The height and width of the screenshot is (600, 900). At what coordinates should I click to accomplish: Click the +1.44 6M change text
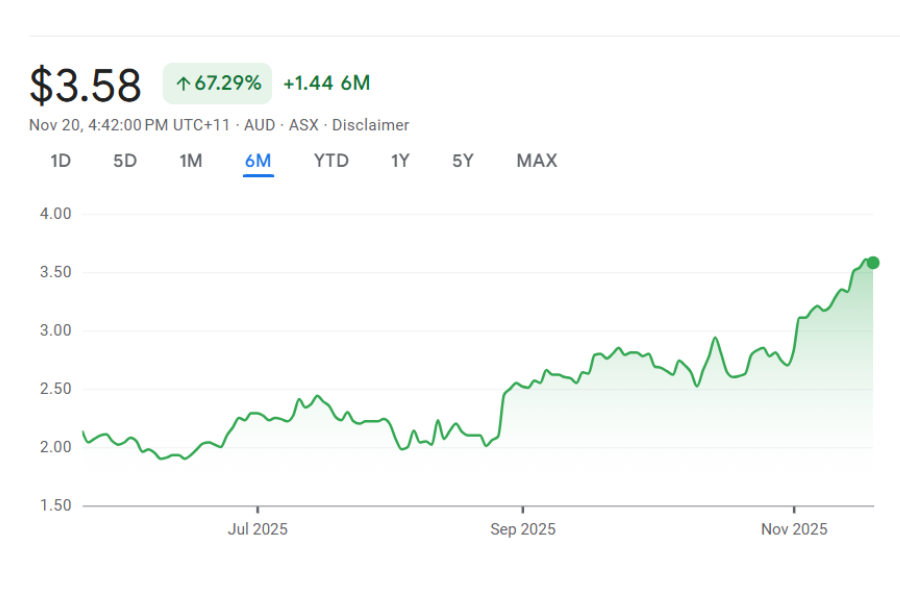coord(326,84)
